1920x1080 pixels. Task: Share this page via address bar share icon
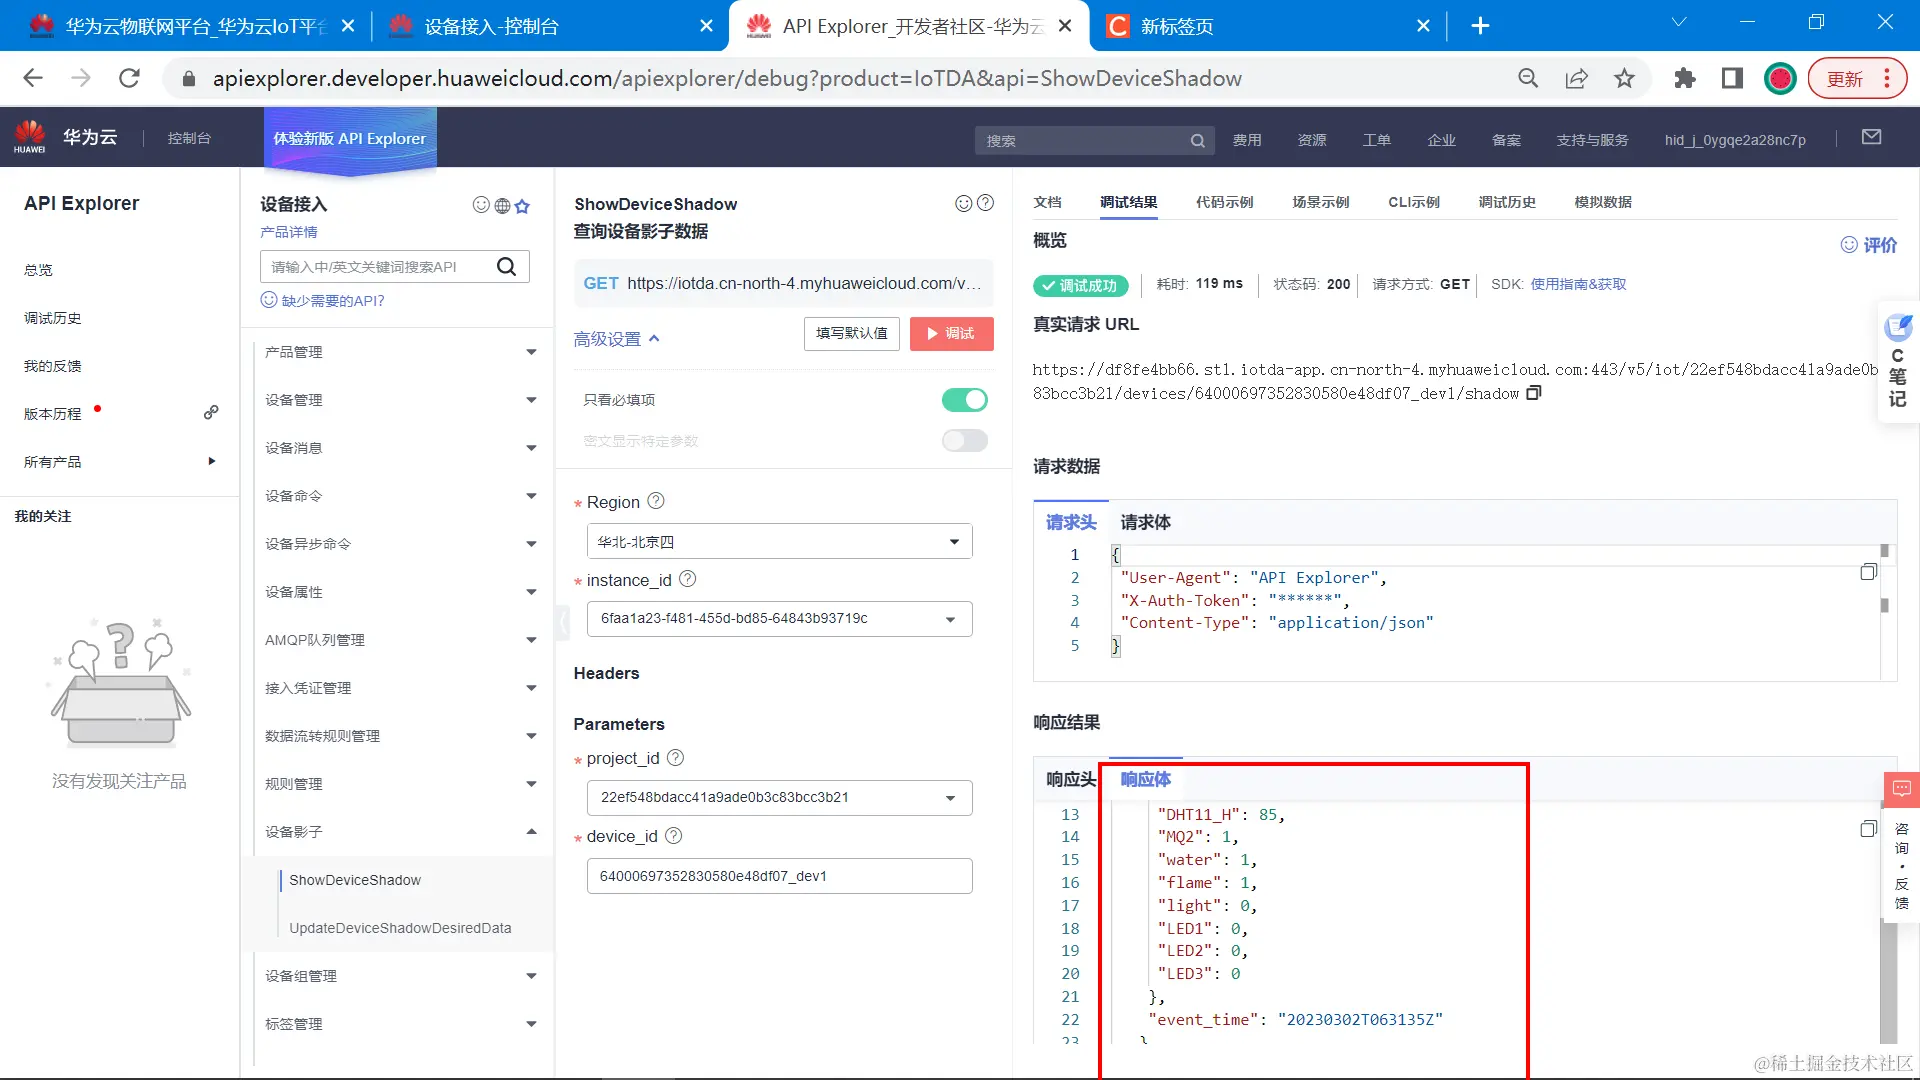click(x=1576, y=78)
